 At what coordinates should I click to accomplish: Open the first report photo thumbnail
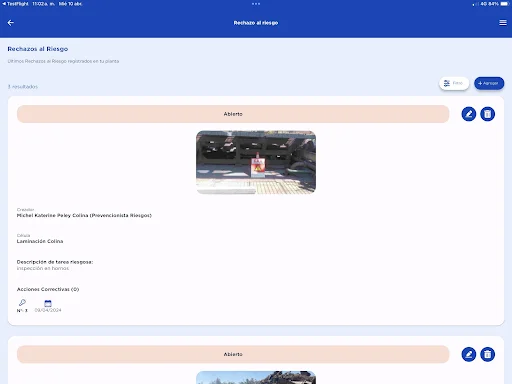point(256,162)
